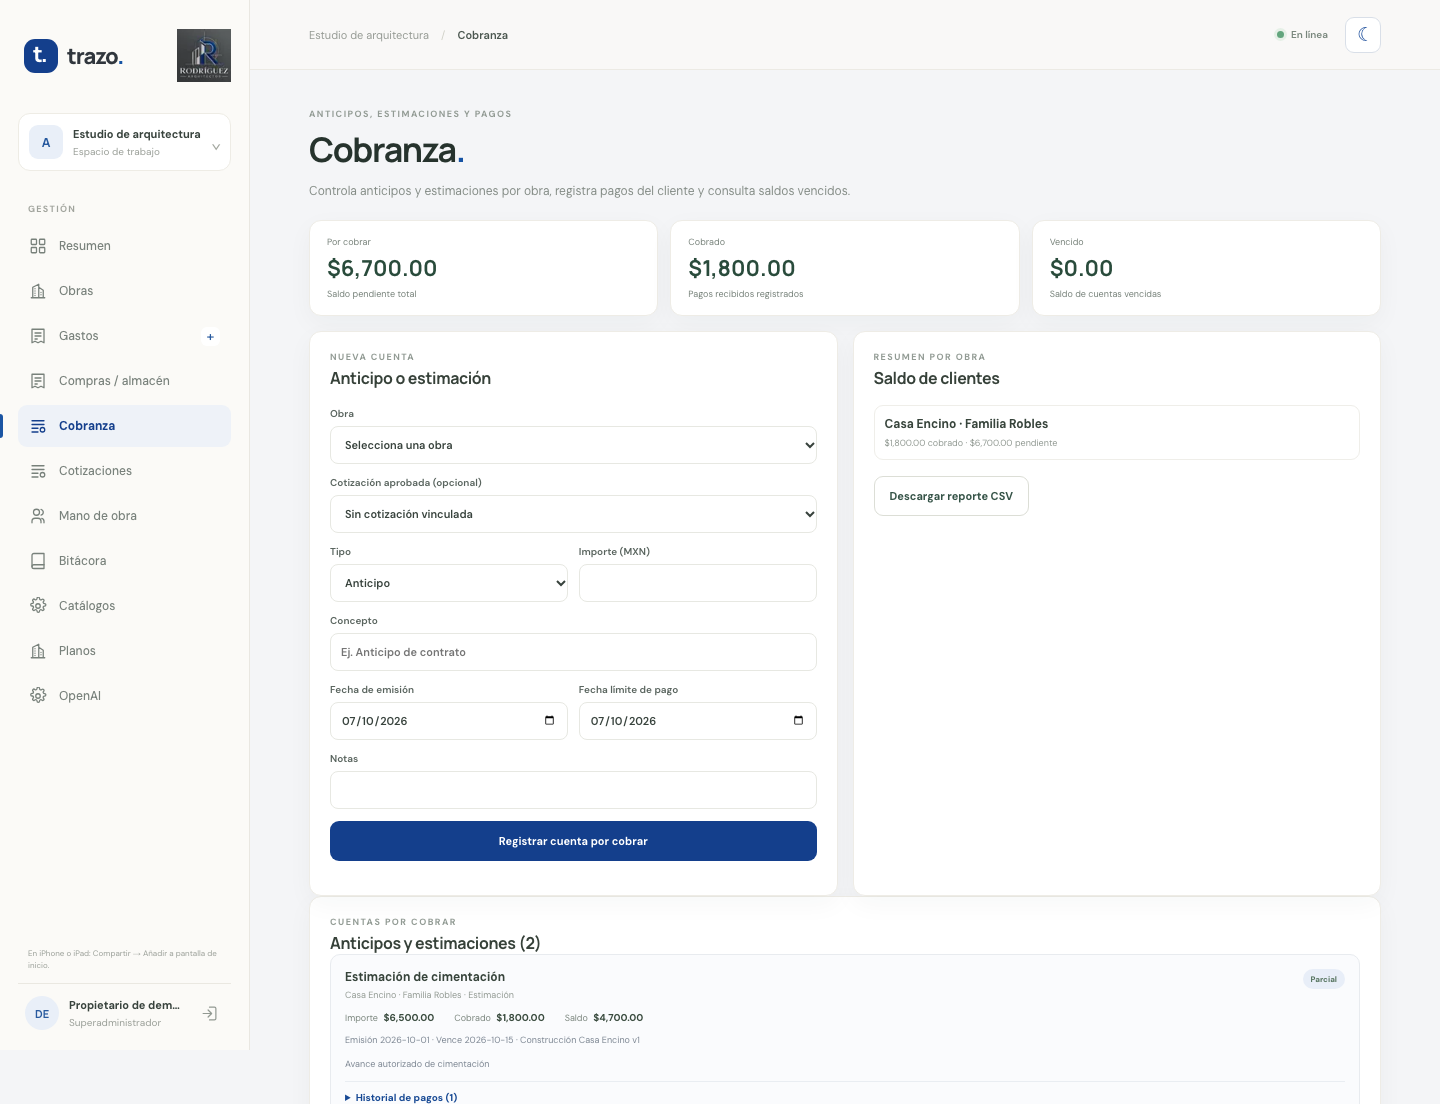Click the Estimación de cimentación title
The height and width of the screenshot is (1104, 1440).
click(x=425, y=977)
